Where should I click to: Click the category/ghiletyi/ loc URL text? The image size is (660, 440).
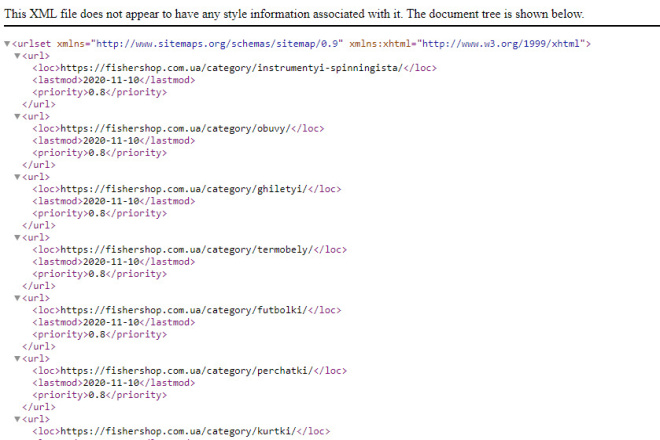point(184,189)
